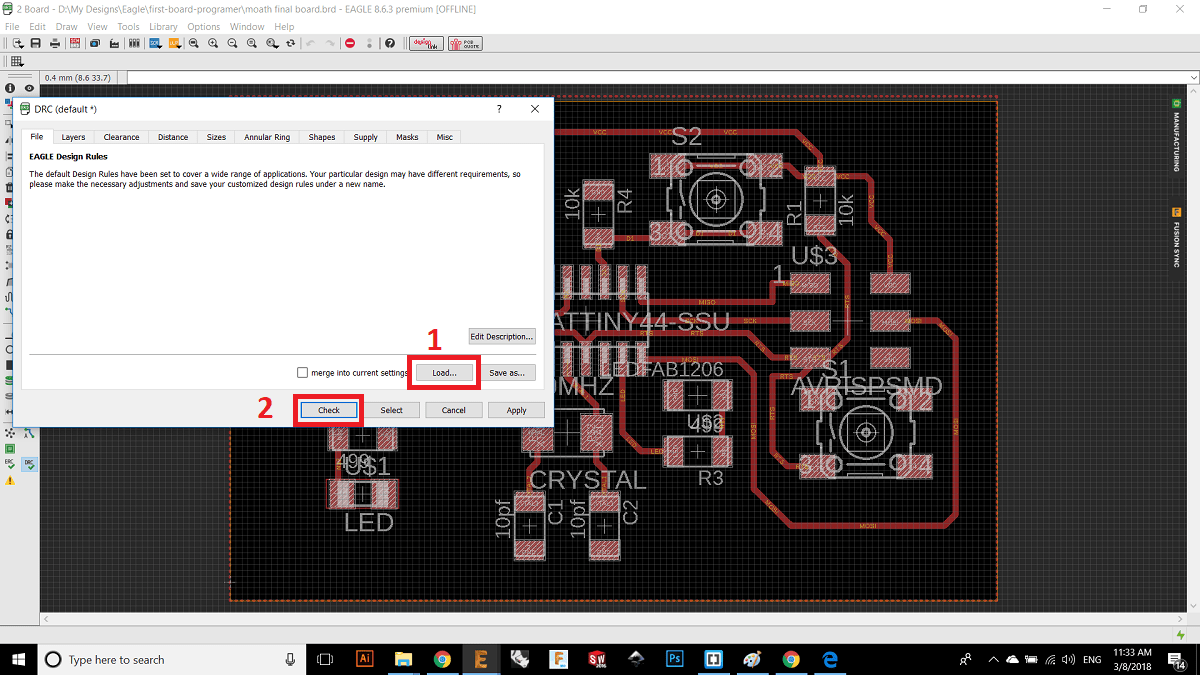Open the grid settings icon
The image size is (1200, 675).
tap(17, 61)
